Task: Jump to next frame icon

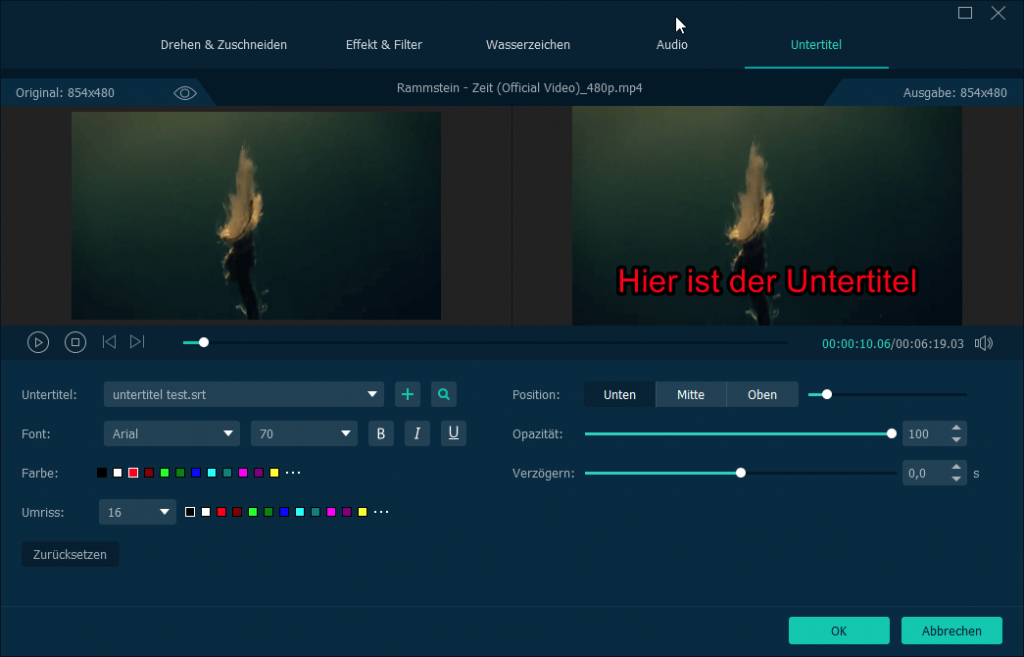Action: pos(137,342)
